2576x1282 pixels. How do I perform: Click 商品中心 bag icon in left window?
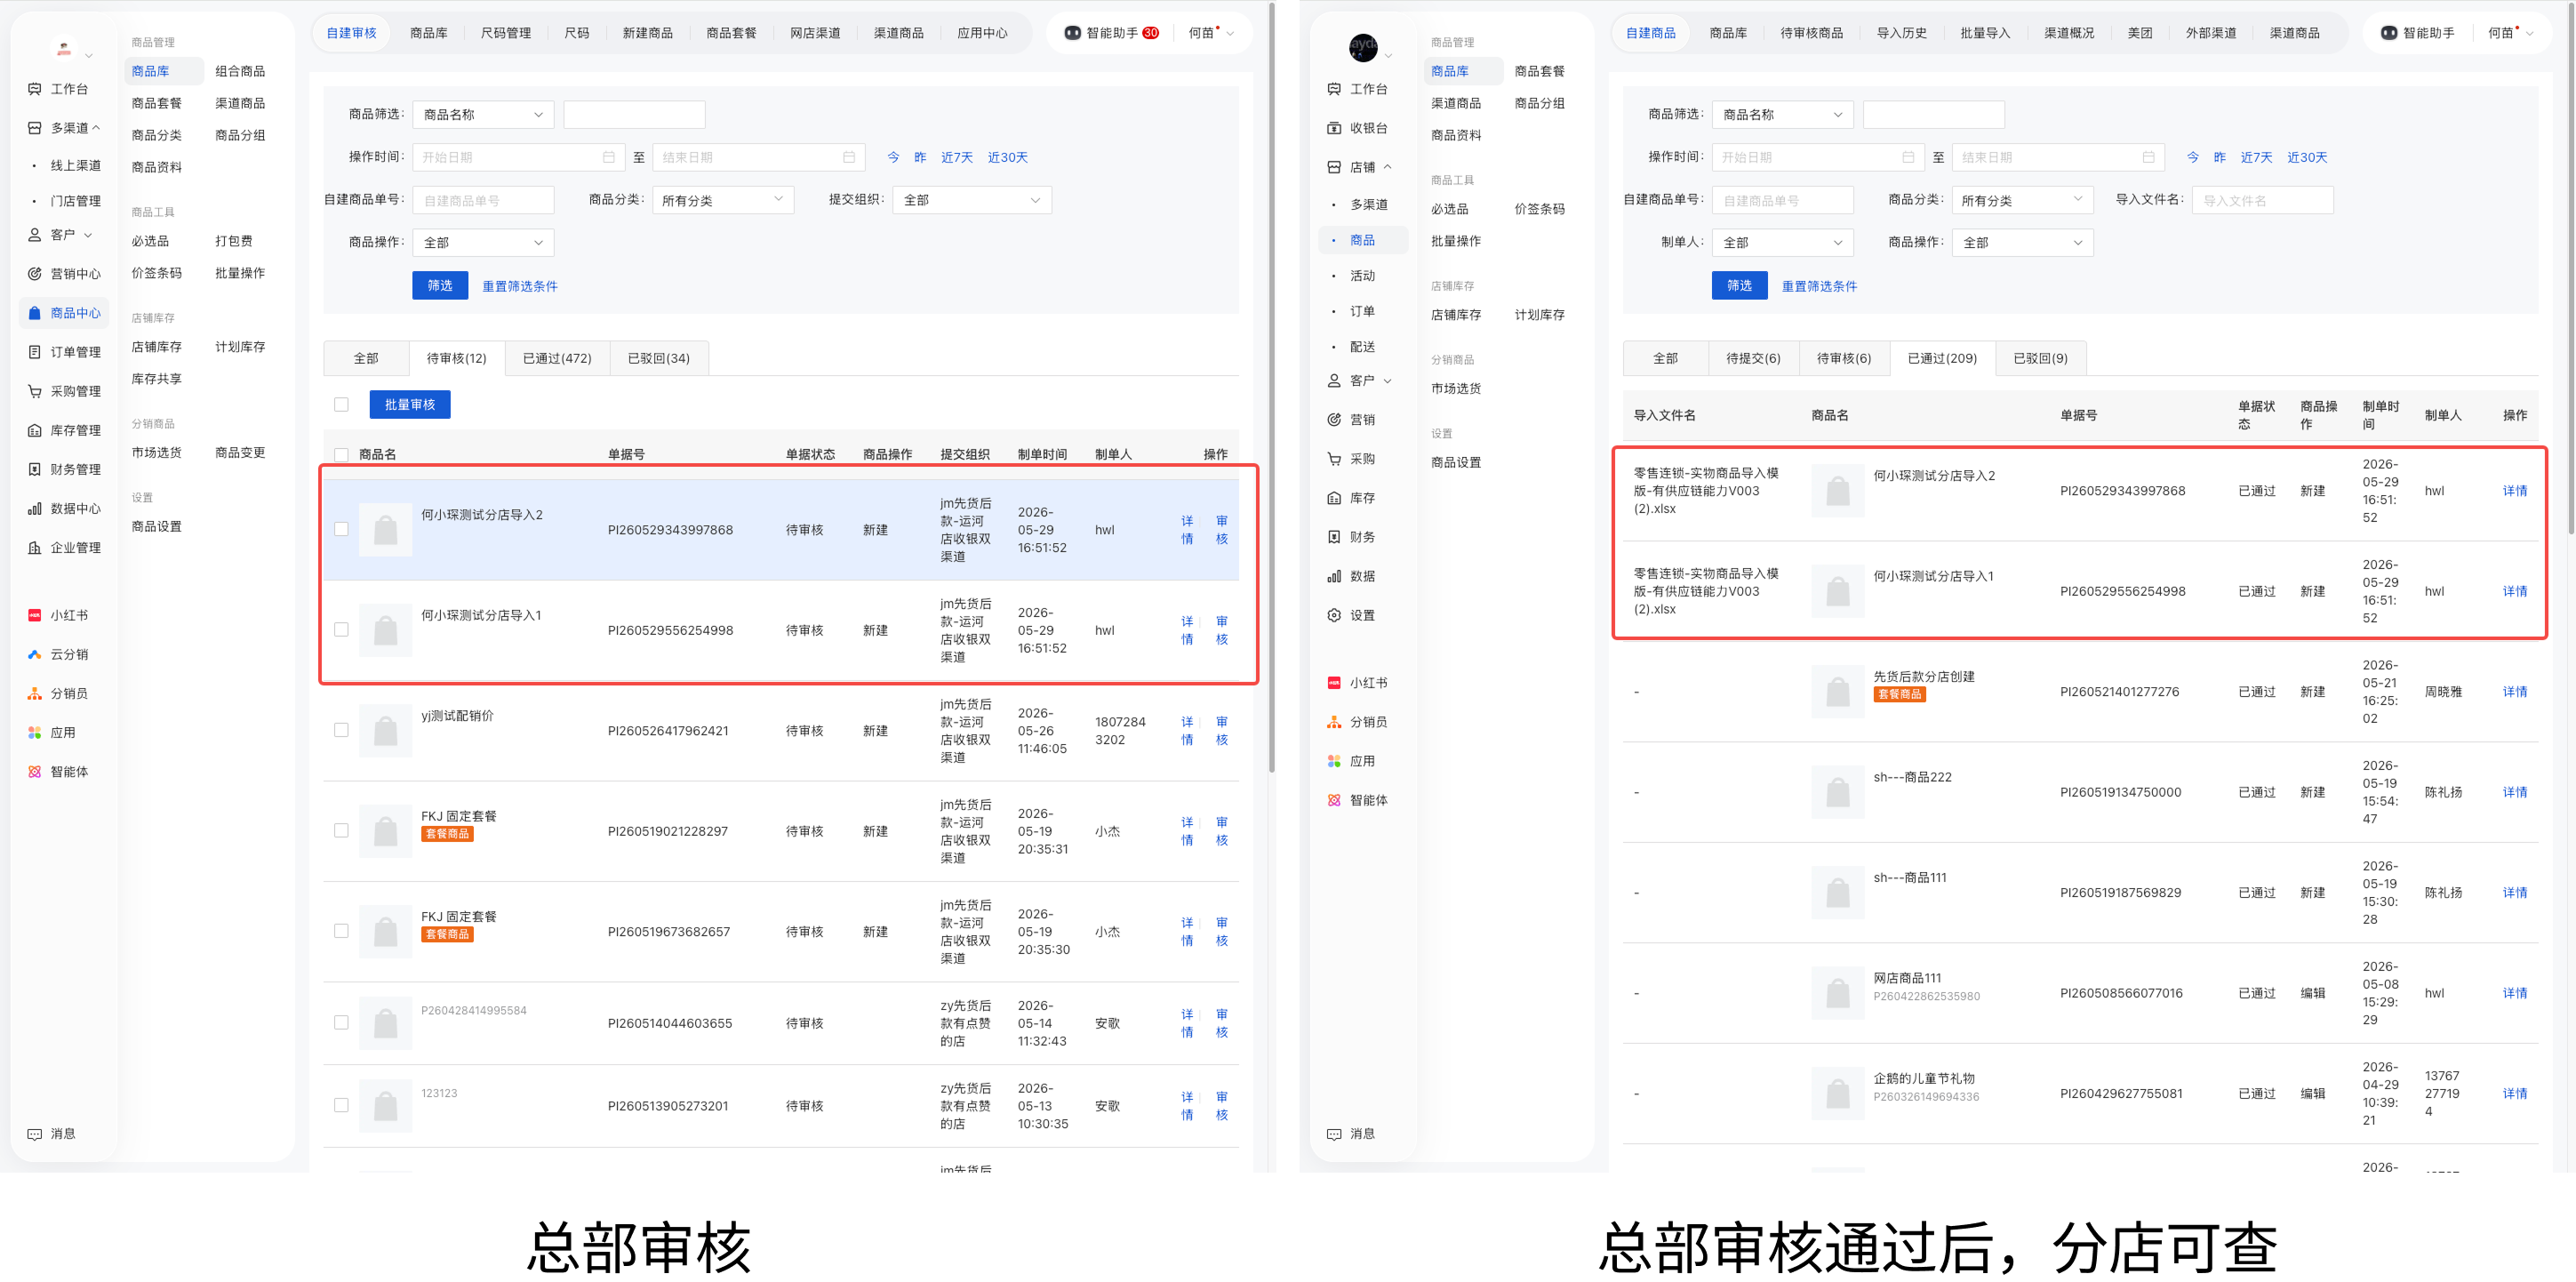coord(34,313)
